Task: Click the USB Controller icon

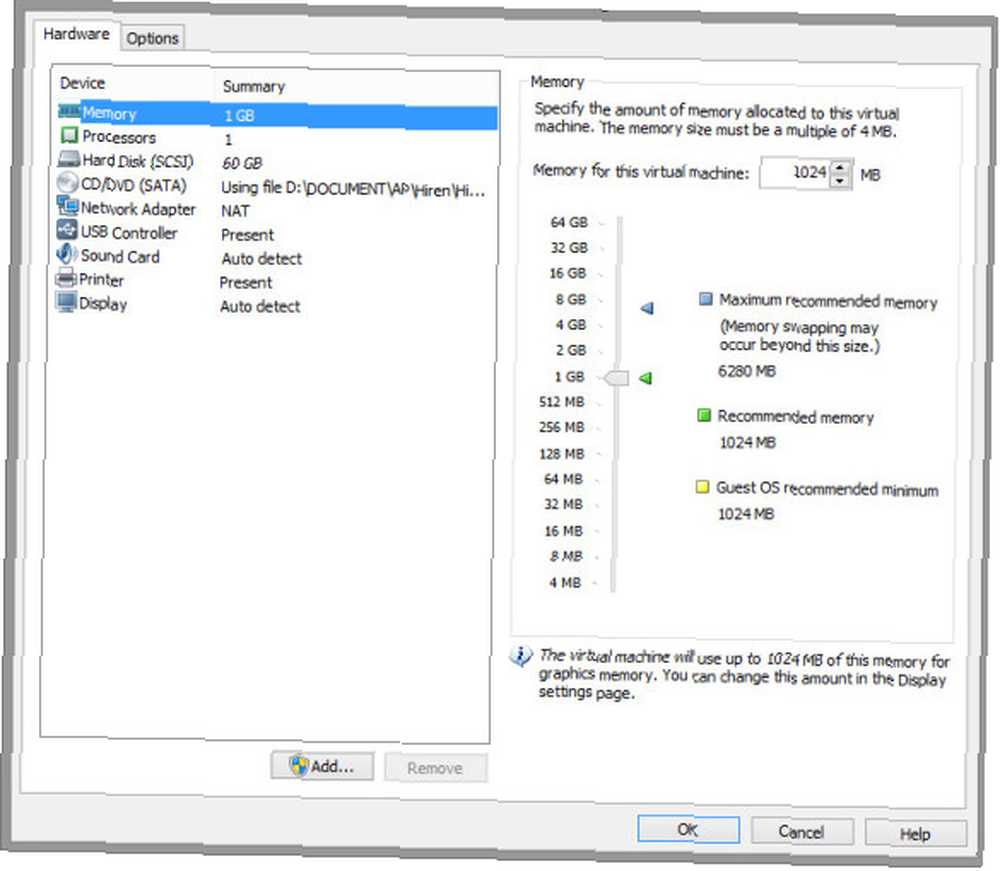Action: tap(67, 230)
